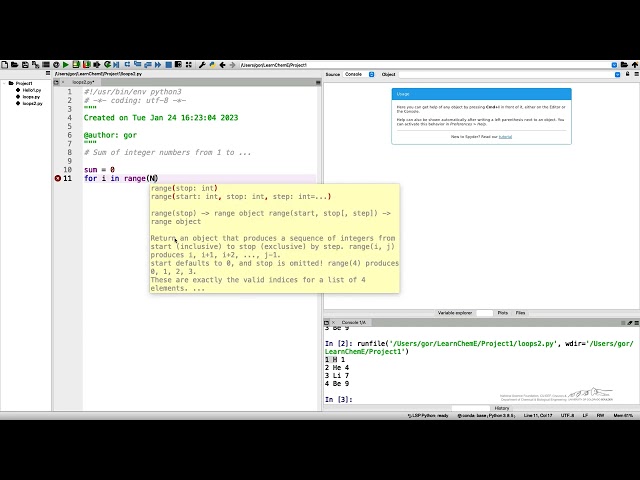The height and width of the screenshot is (480, 640).
Task: Open the Help pane options hamburger menu
Action: tap(636, 74)
